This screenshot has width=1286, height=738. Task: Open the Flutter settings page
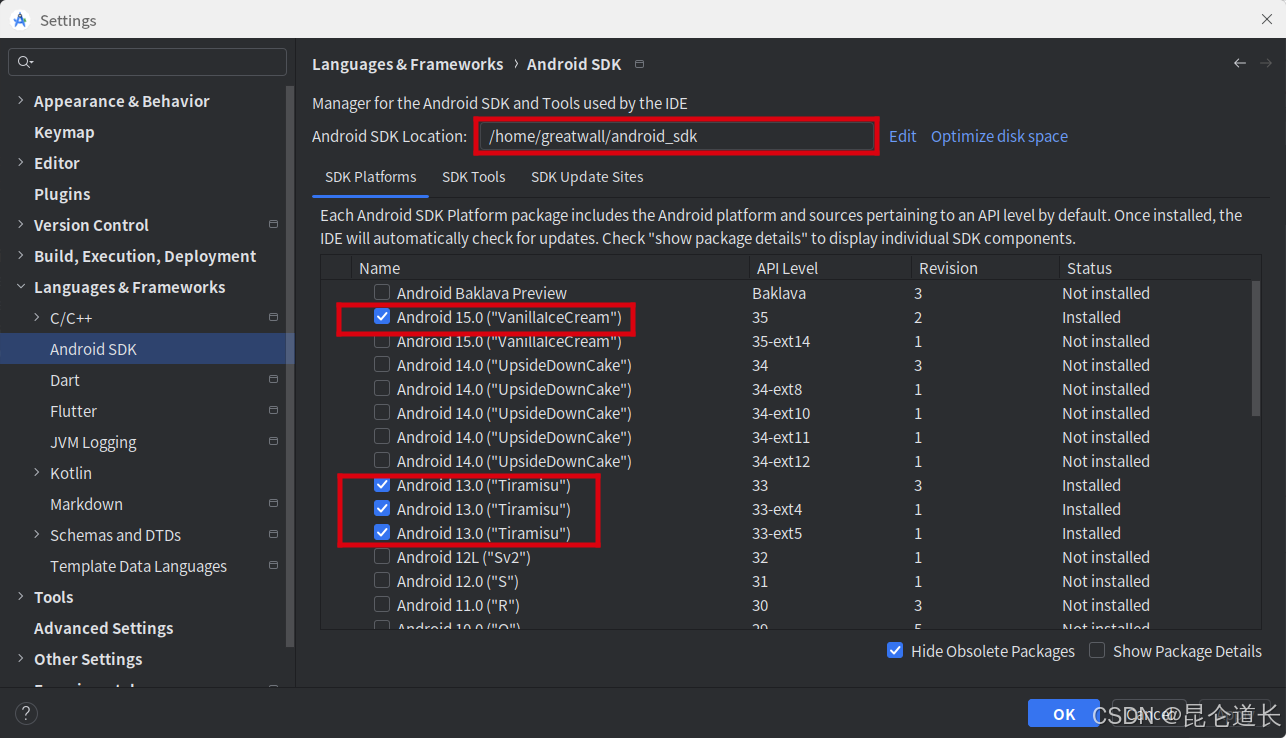73,411
